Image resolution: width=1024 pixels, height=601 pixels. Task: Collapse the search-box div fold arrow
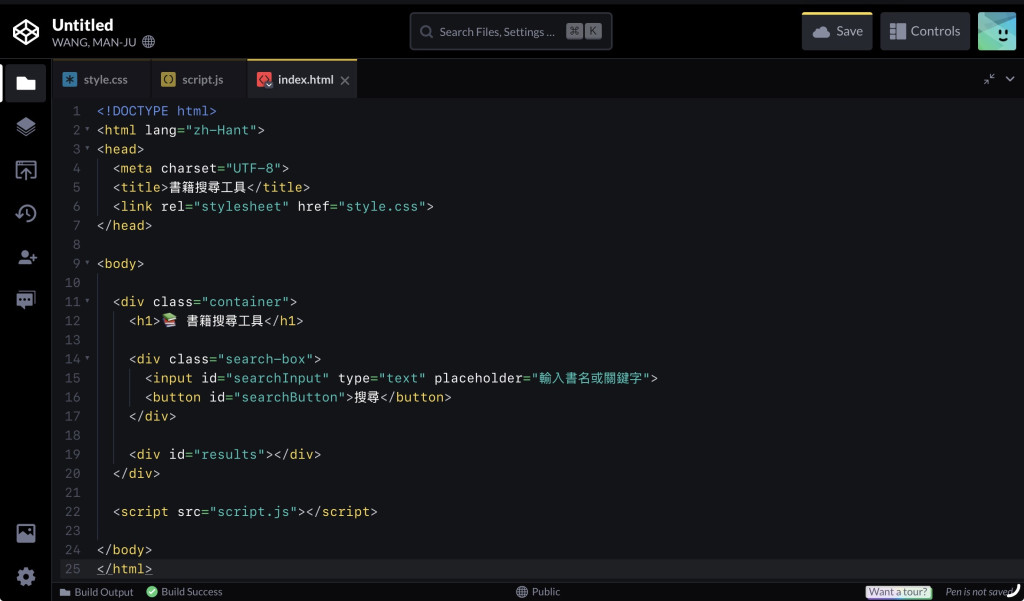pyautogui.click(x=88, y=359)
